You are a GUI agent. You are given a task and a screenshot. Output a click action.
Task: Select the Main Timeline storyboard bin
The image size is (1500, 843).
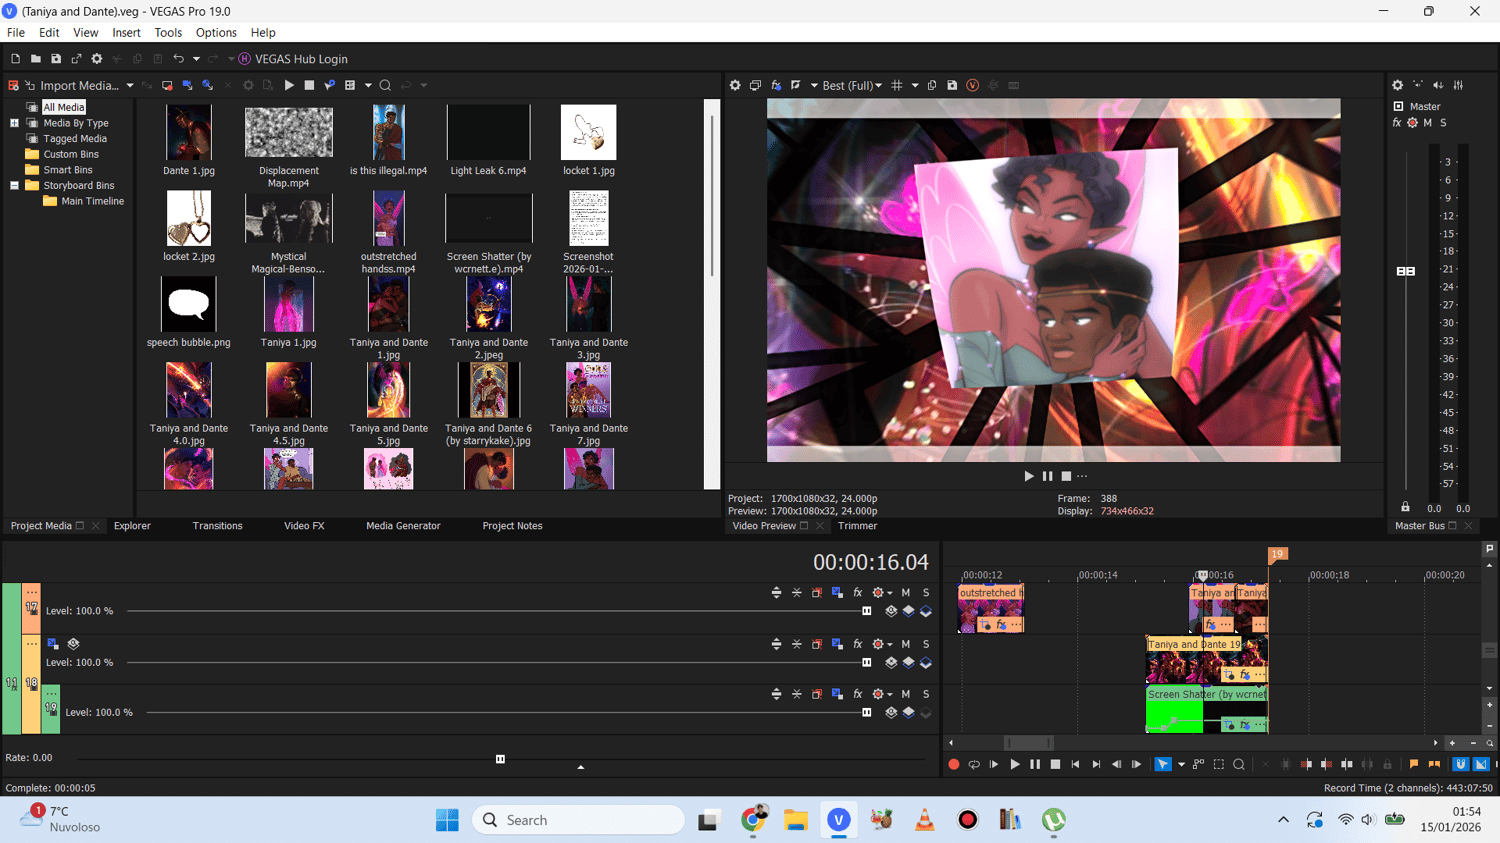[x=92, y=201]
